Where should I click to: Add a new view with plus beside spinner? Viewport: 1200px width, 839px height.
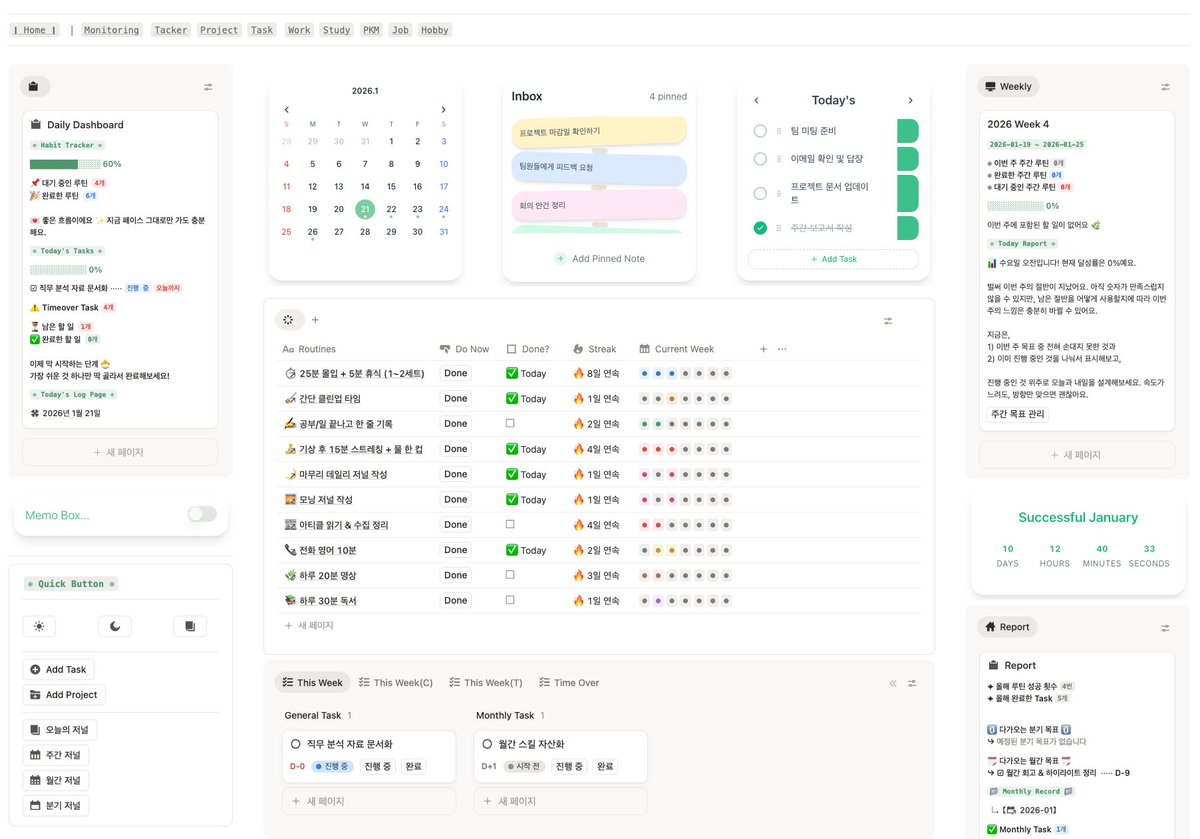coord(315,320)
